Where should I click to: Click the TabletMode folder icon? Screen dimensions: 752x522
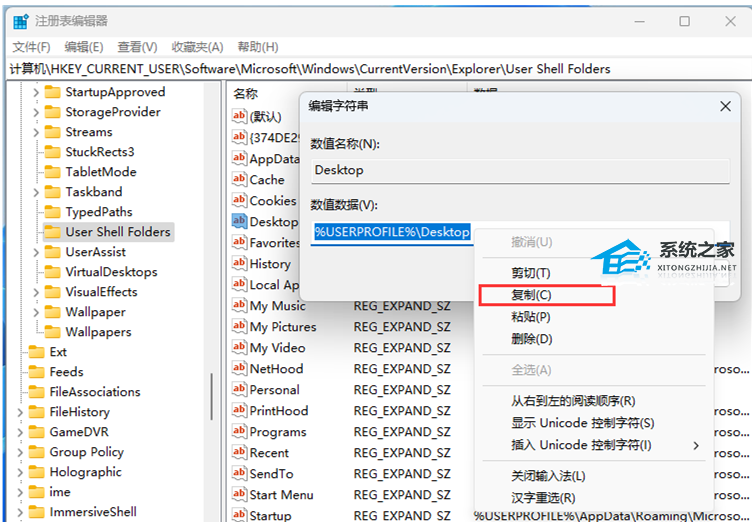(x=52, y=172)
